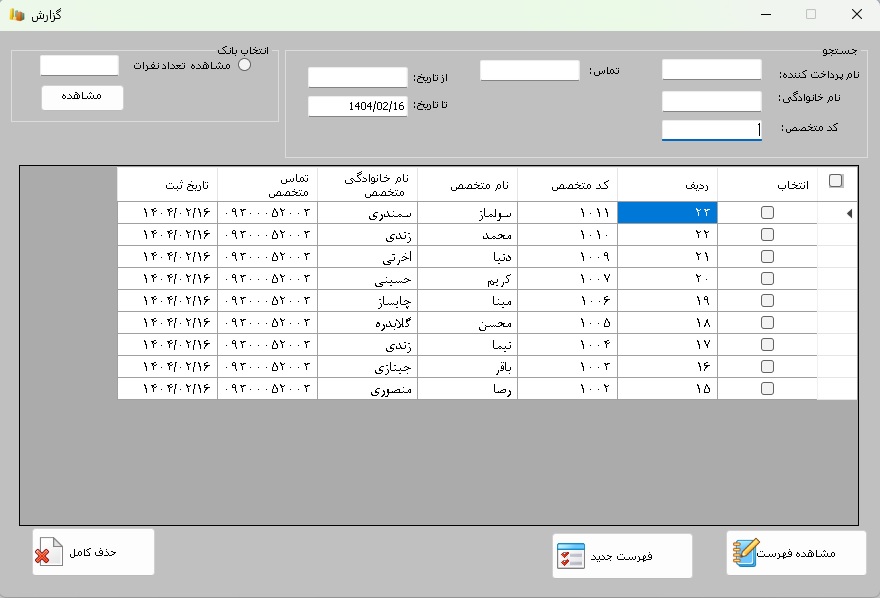Toggle the select-all checkbox in table header

836,181
